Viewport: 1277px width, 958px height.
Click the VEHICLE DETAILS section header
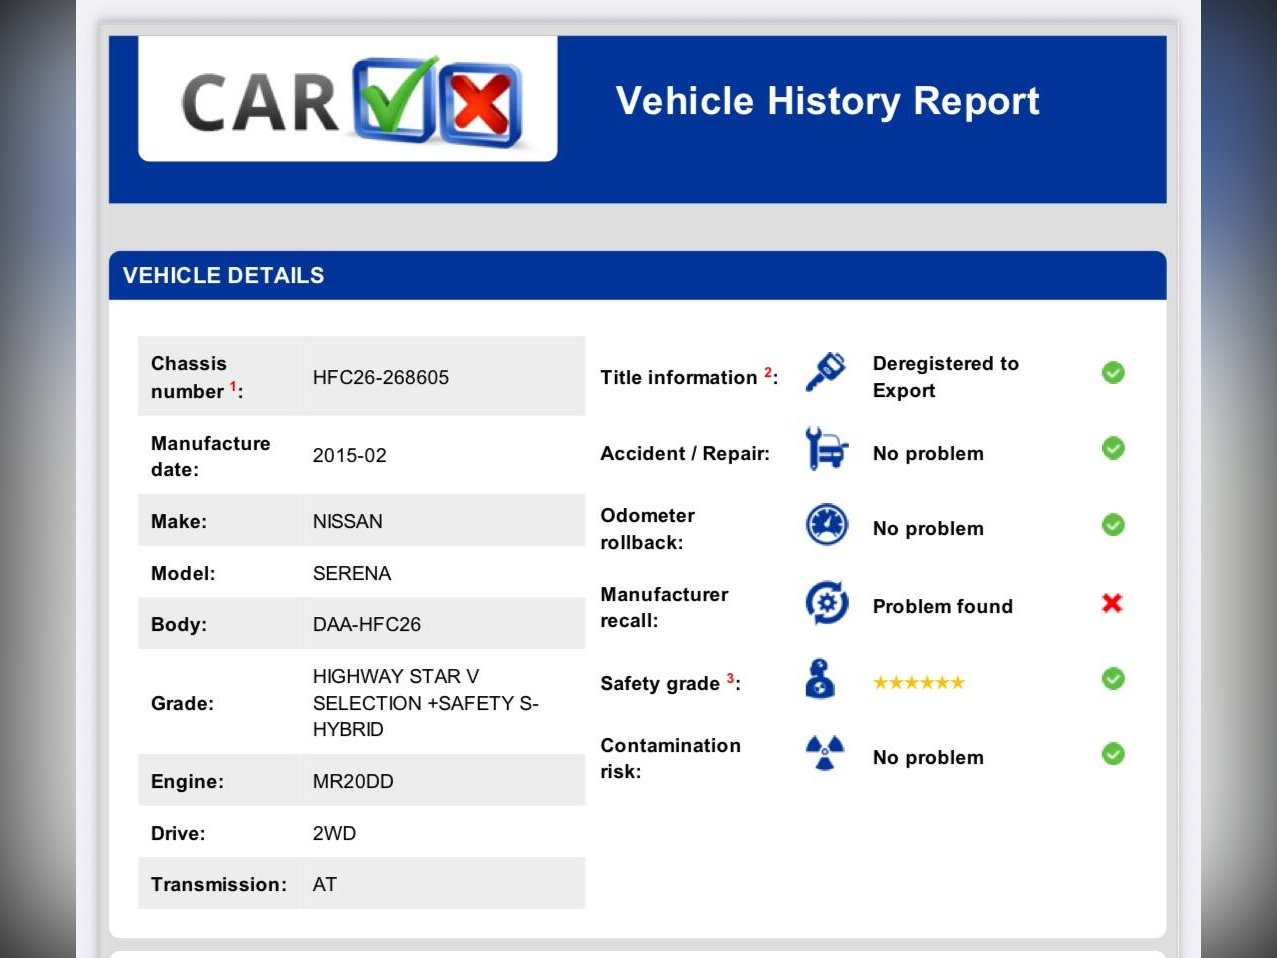click(x=223, y=276)
